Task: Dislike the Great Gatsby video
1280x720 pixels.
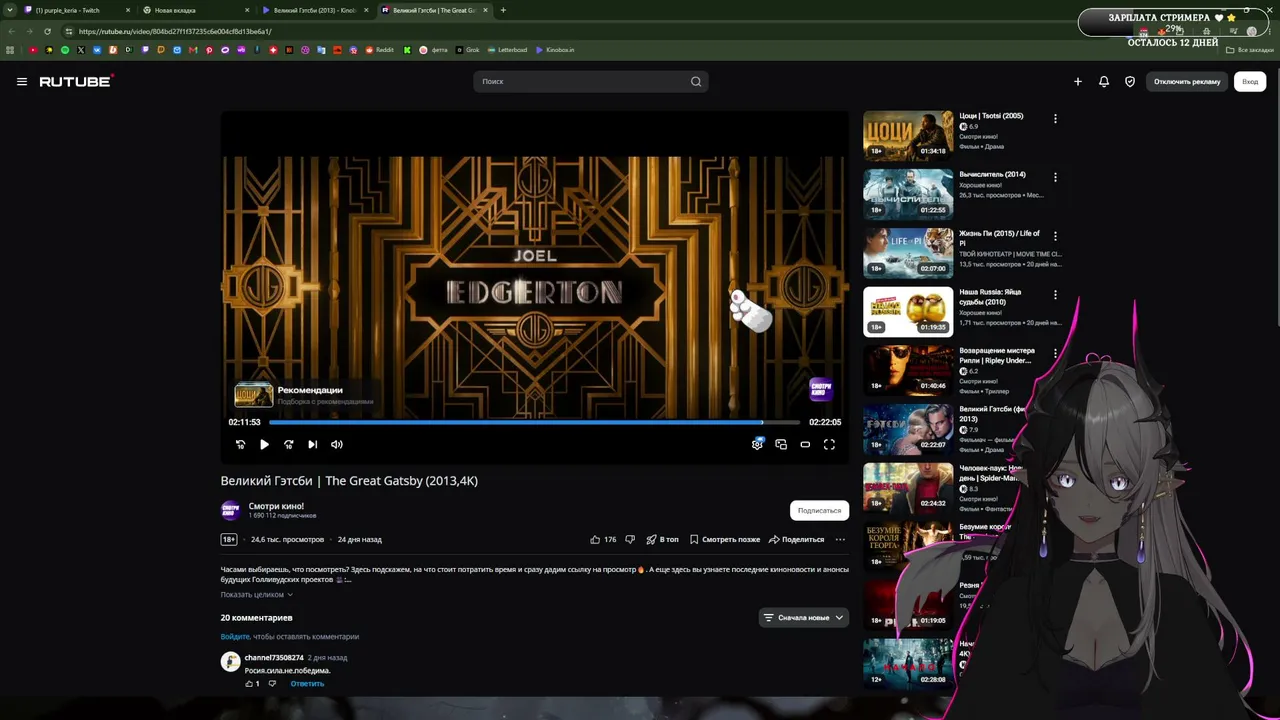Action: point(630,540)
